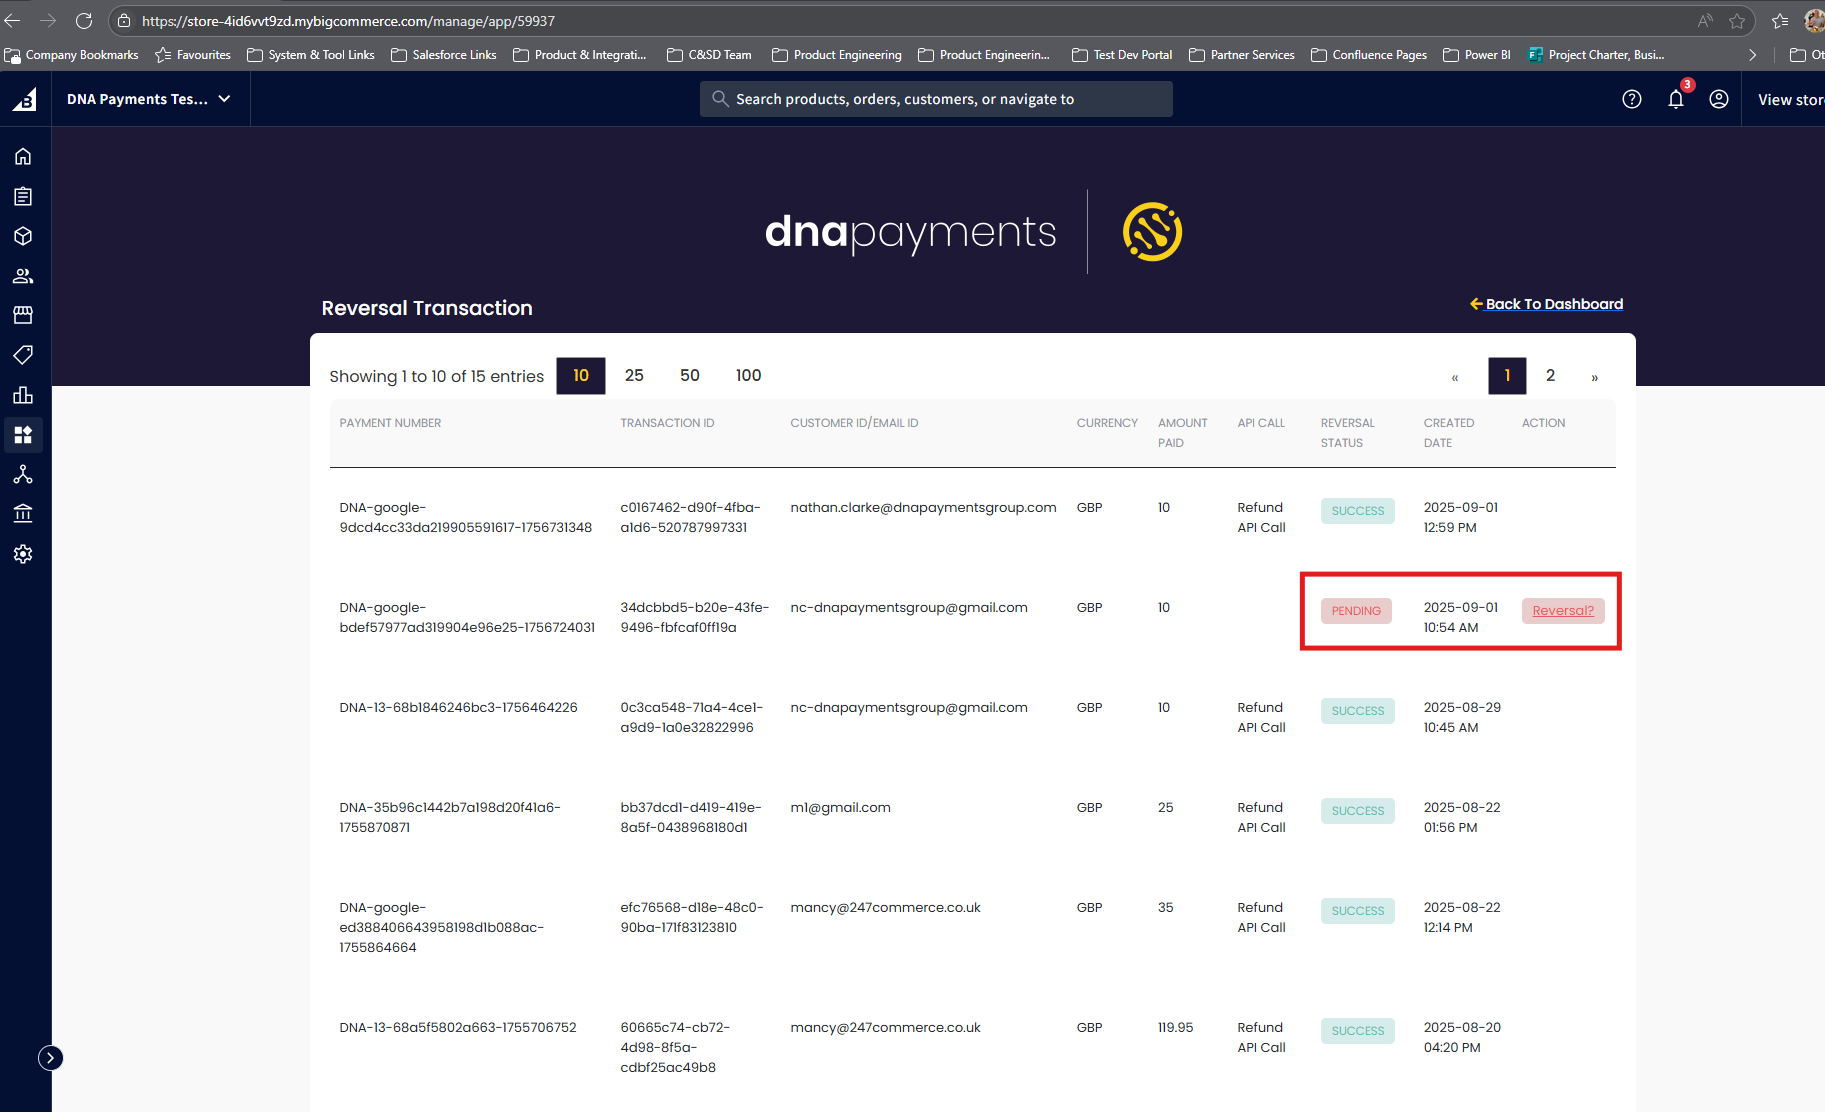
Task: Open Customers icon in left sidebar
Action: 23,276
